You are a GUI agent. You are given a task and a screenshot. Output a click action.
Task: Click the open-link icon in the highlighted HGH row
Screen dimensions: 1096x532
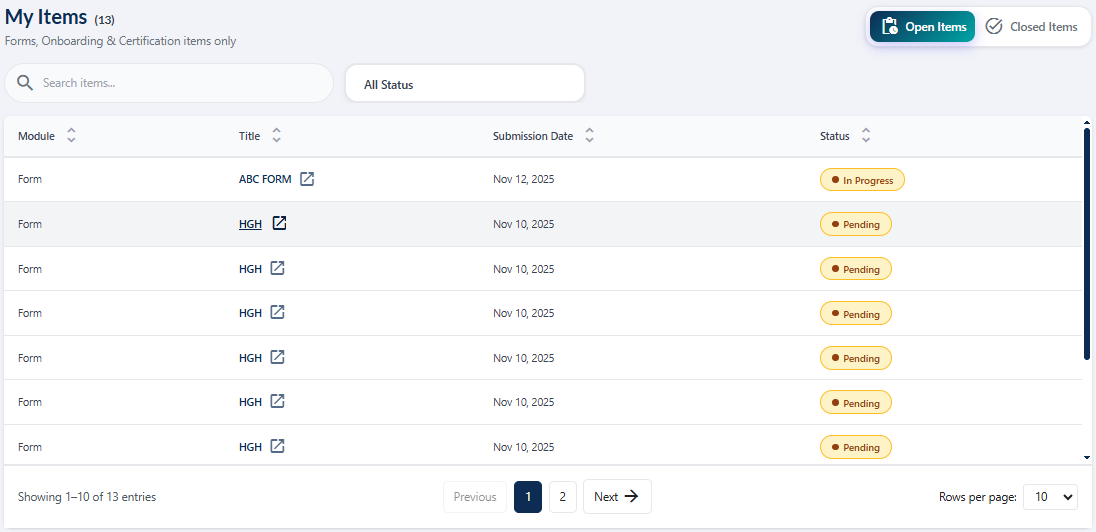pyautogui.click(x=280, y=223)
